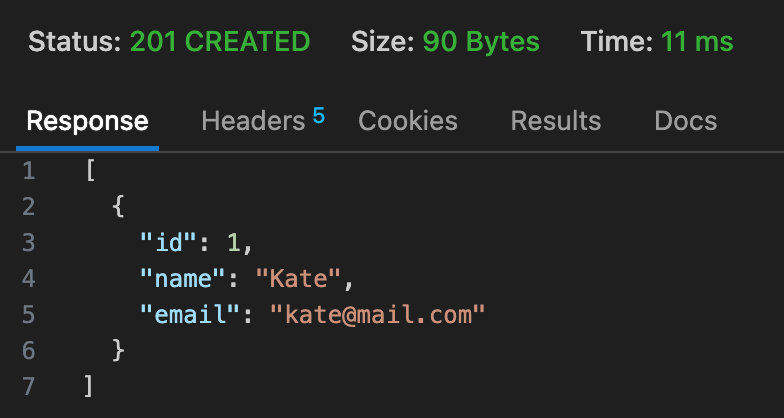Screen dimensions: 784x418
Task: Click the 11 ms time value
Action: tap(697, 42)
